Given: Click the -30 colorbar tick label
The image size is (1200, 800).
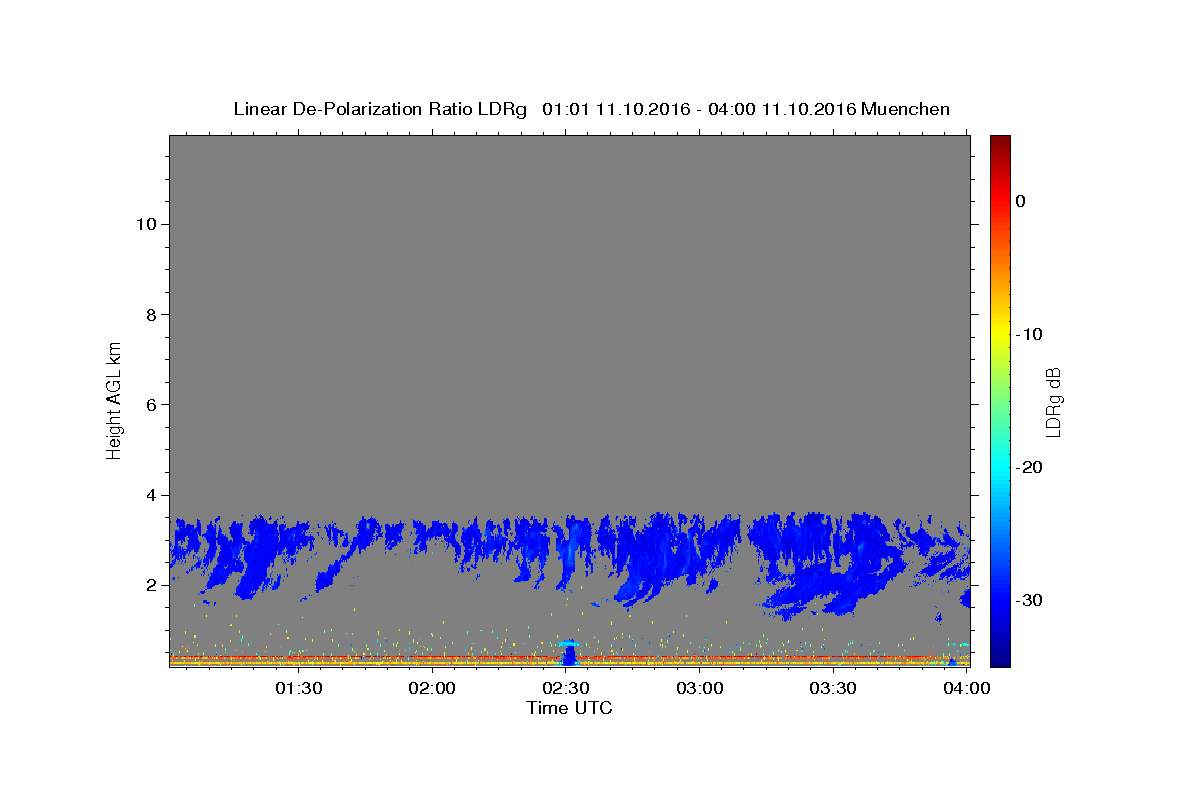Looking at the screenshot, I should tap(1030, 600).
